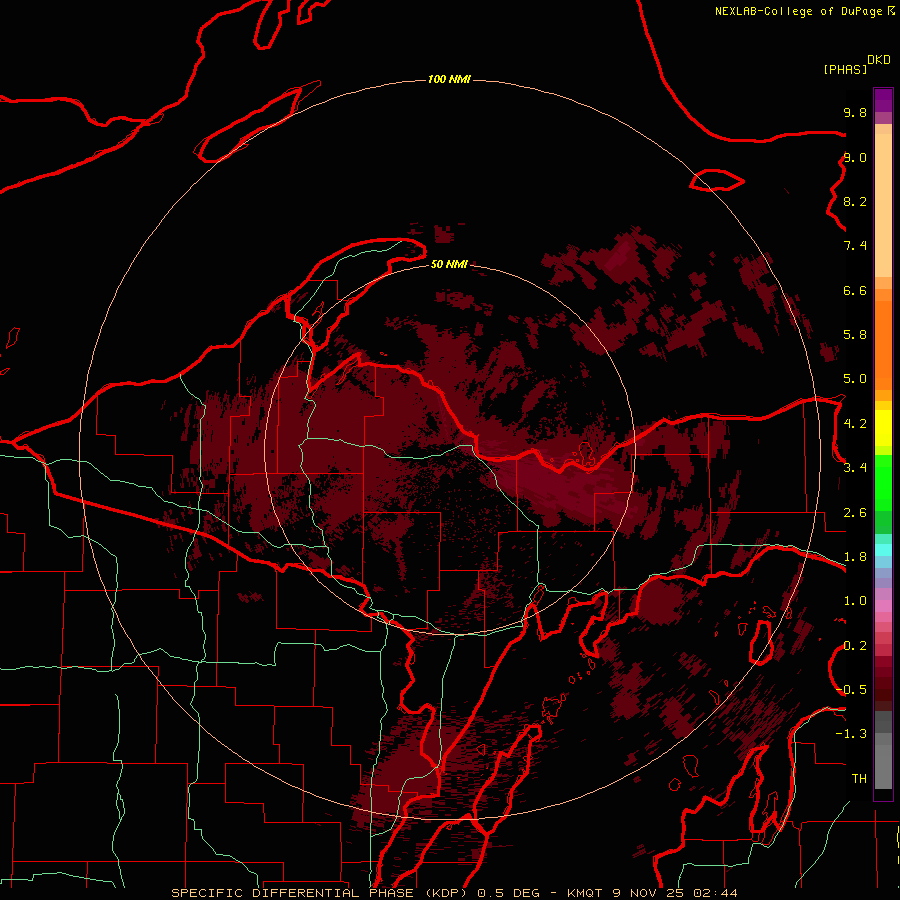The height and width of the screenshot is (900, 900).
Task: Click the KMQT station identifier in caption
Action: click(585, 893)
